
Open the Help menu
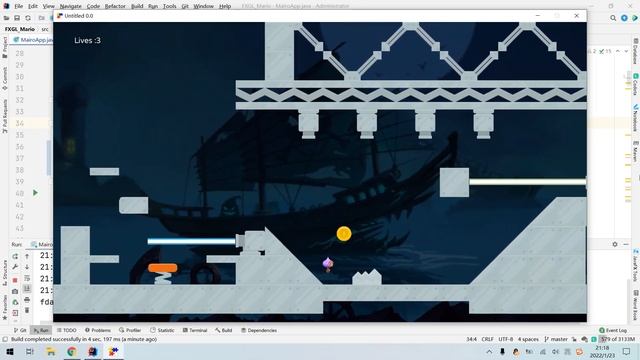coord(225,6)
